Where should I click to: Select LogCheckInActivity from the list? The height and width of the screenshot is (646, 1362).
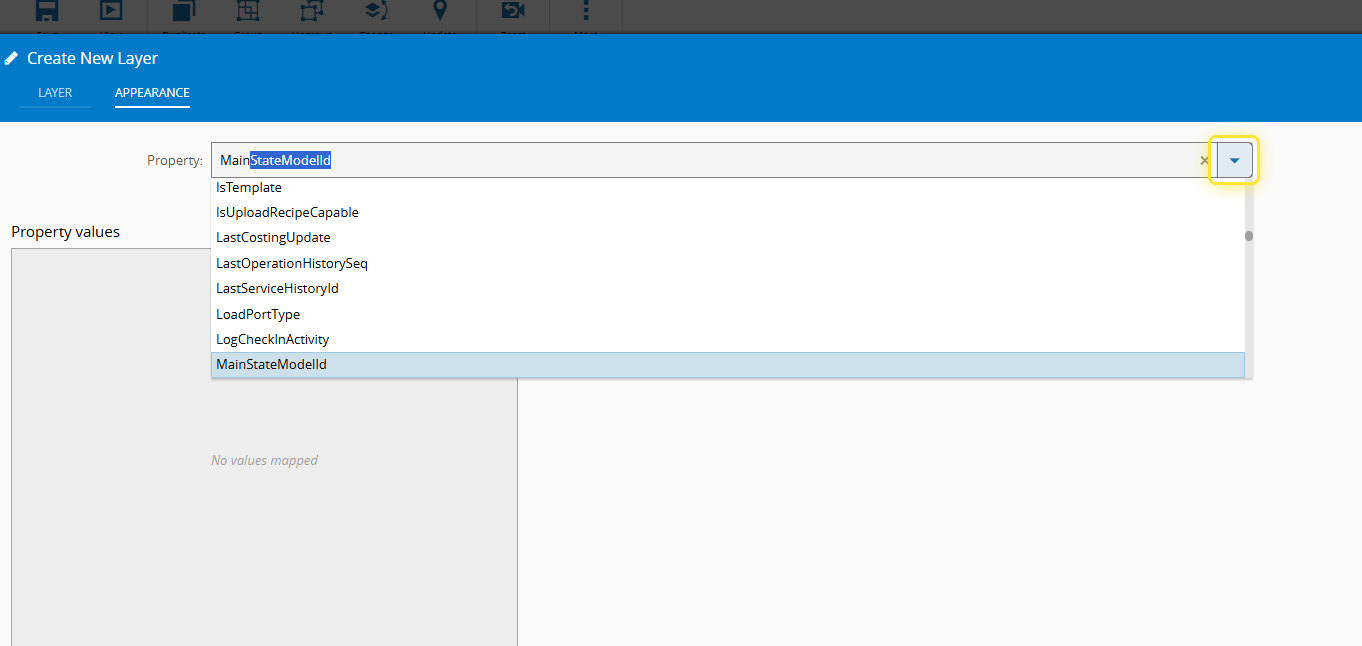728,339
